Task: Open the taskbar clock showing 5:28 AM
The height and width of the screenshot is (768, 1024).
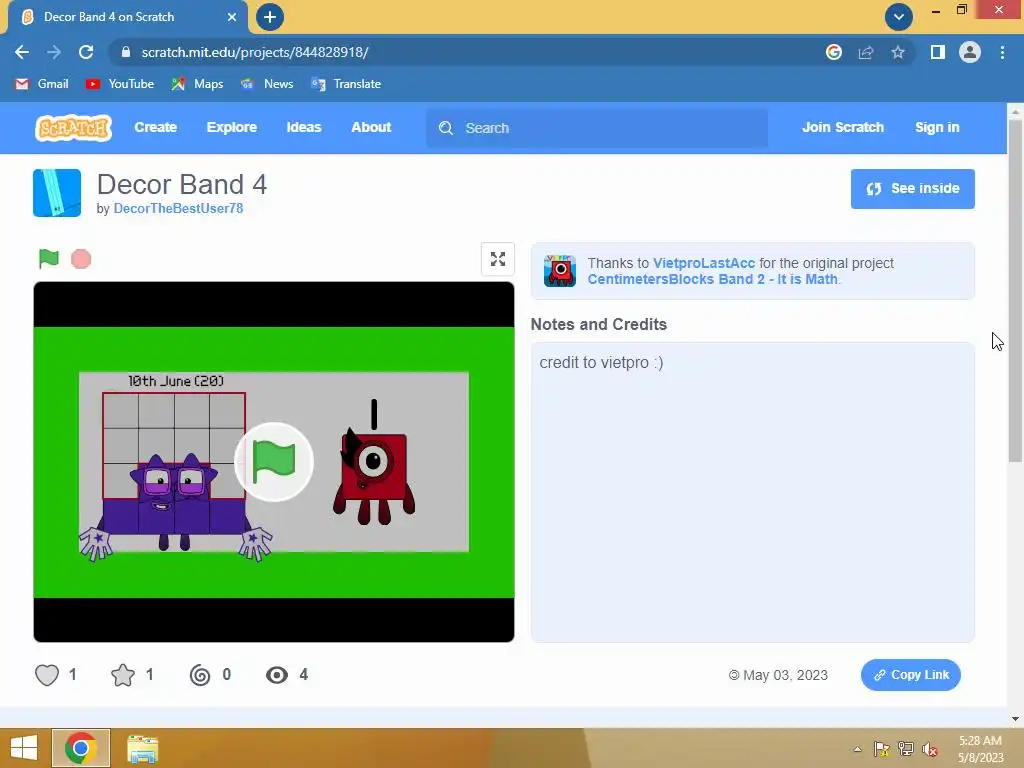Action: click(x=980, y=749)
